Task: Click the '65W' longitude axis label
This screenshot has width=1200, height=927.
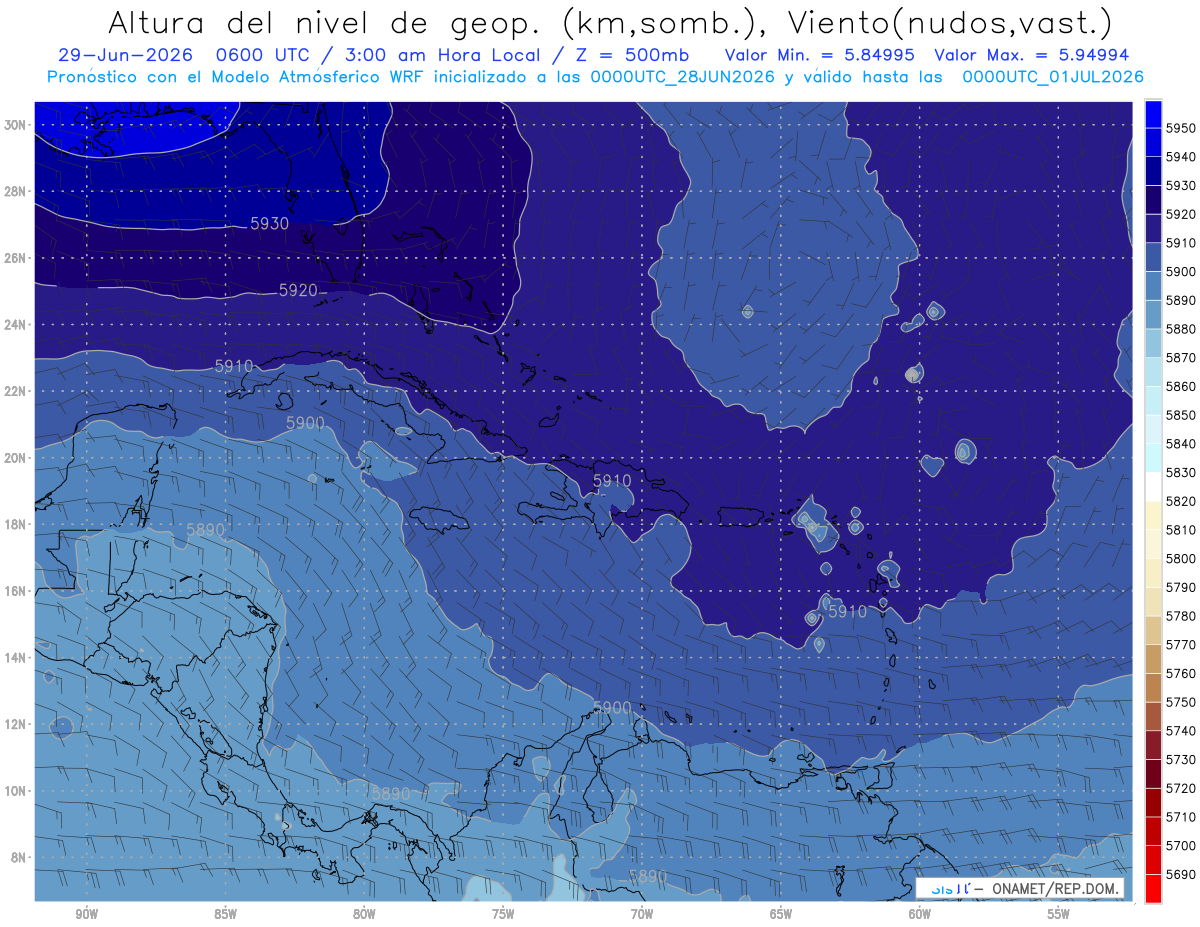Action: 781,914
